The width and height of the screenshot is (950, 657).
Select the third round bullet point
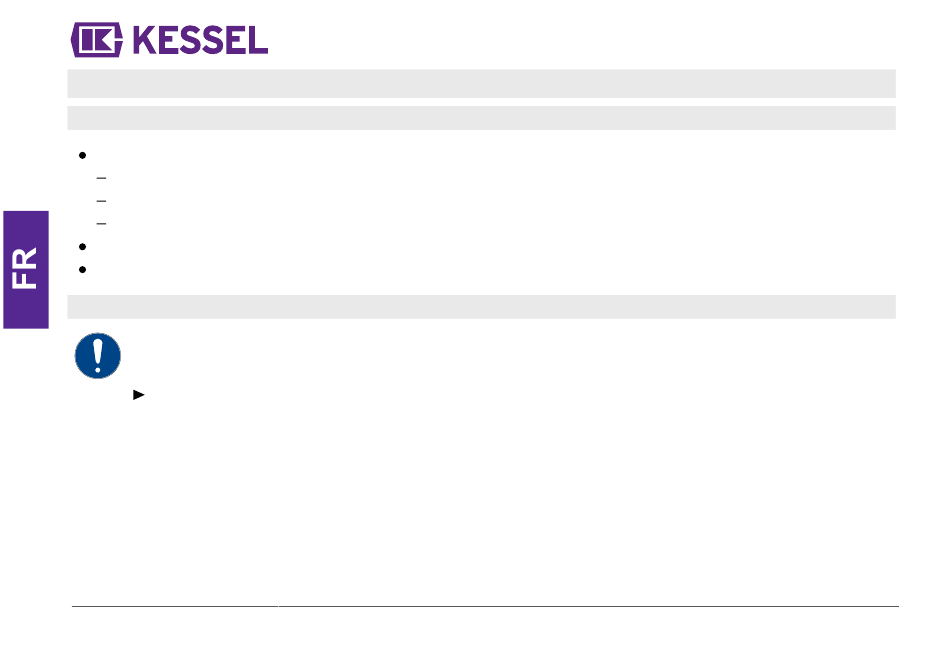pos(82,270)
